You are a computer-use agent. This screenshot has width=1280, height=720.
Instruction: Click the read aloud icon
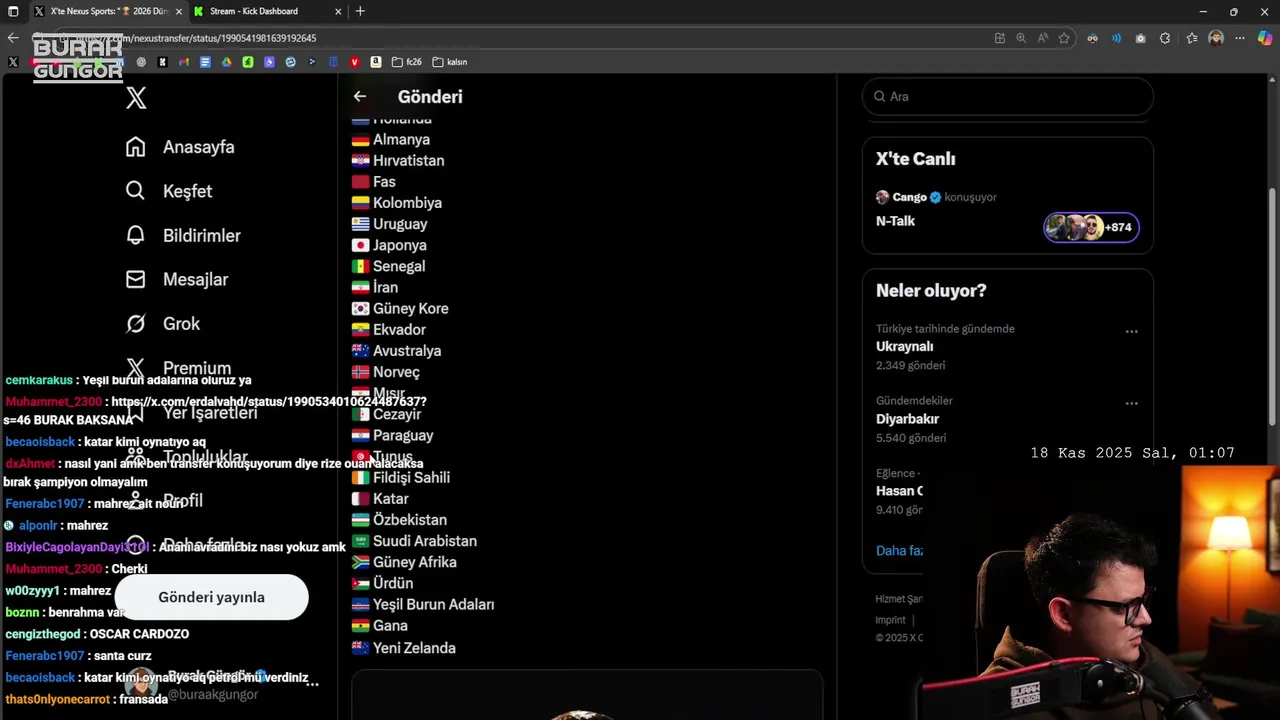[1042, 38]
